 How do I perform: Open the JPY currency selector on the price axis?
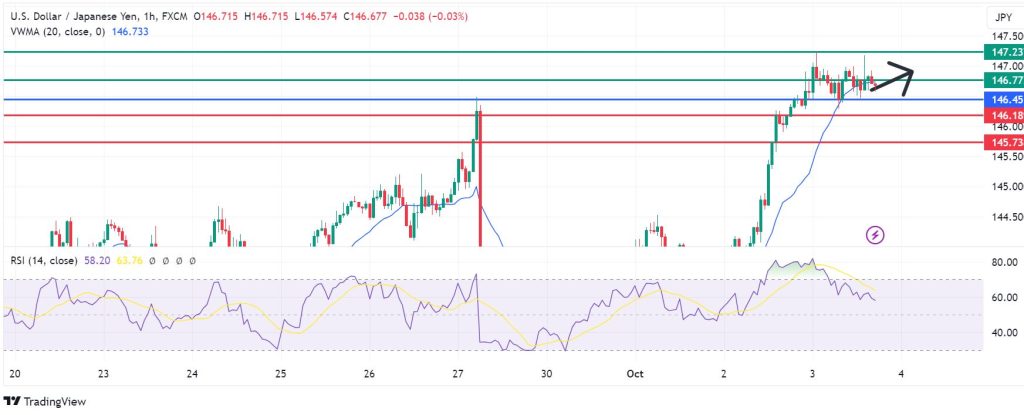(1002, 18)
